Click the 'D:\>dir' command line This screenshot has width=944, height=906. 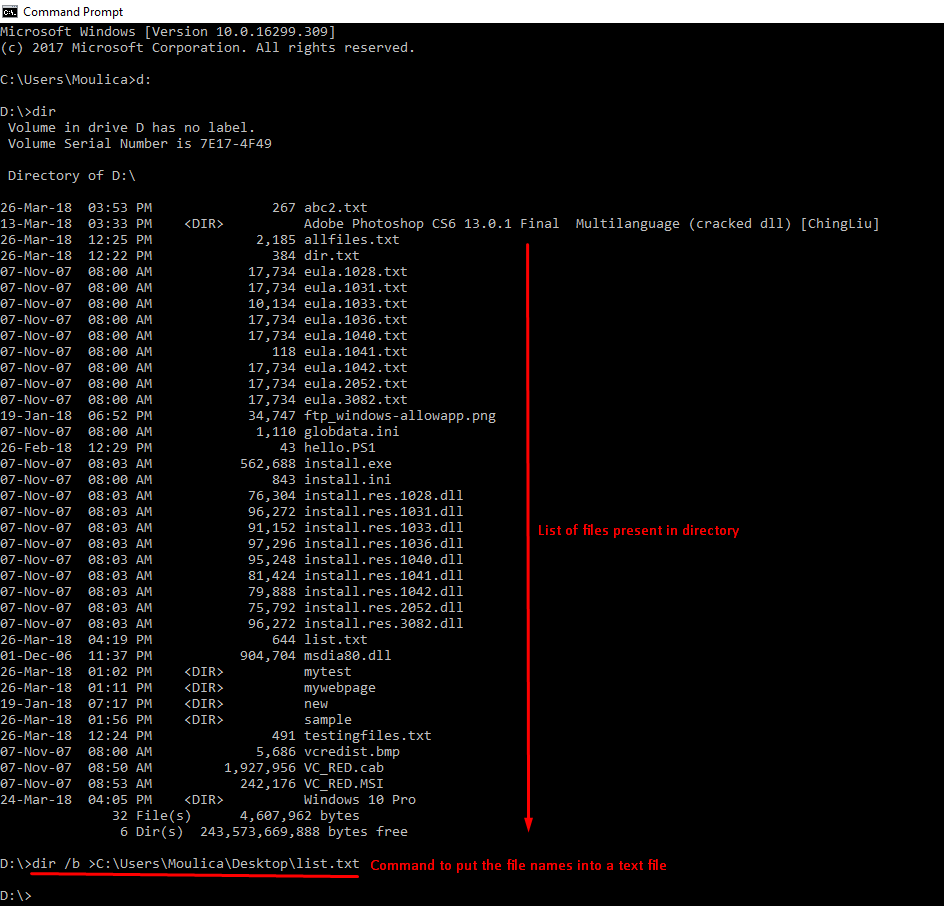tap(28, 111)
